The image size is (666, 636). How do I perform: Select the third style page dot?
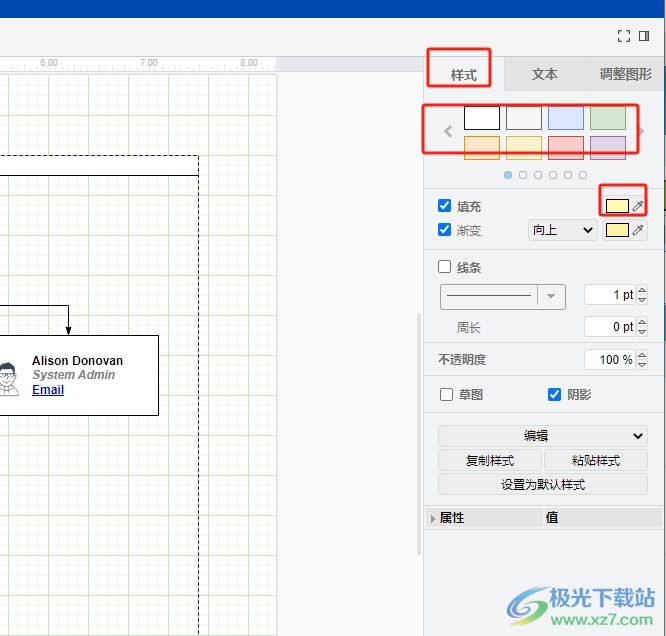(538, 175)
